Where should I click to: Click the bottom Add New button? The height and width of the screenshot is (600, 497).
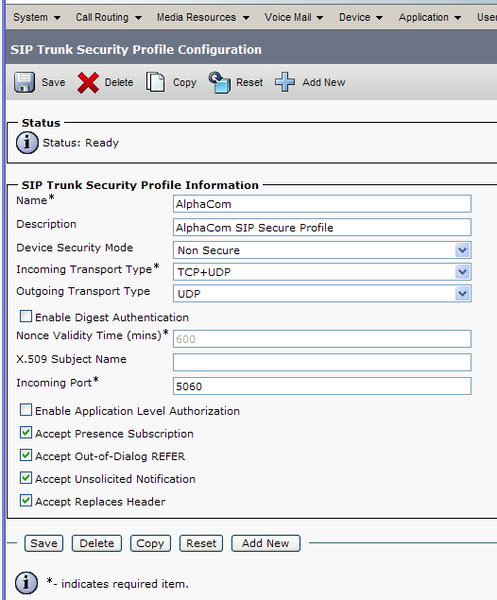tap(266, 543)
